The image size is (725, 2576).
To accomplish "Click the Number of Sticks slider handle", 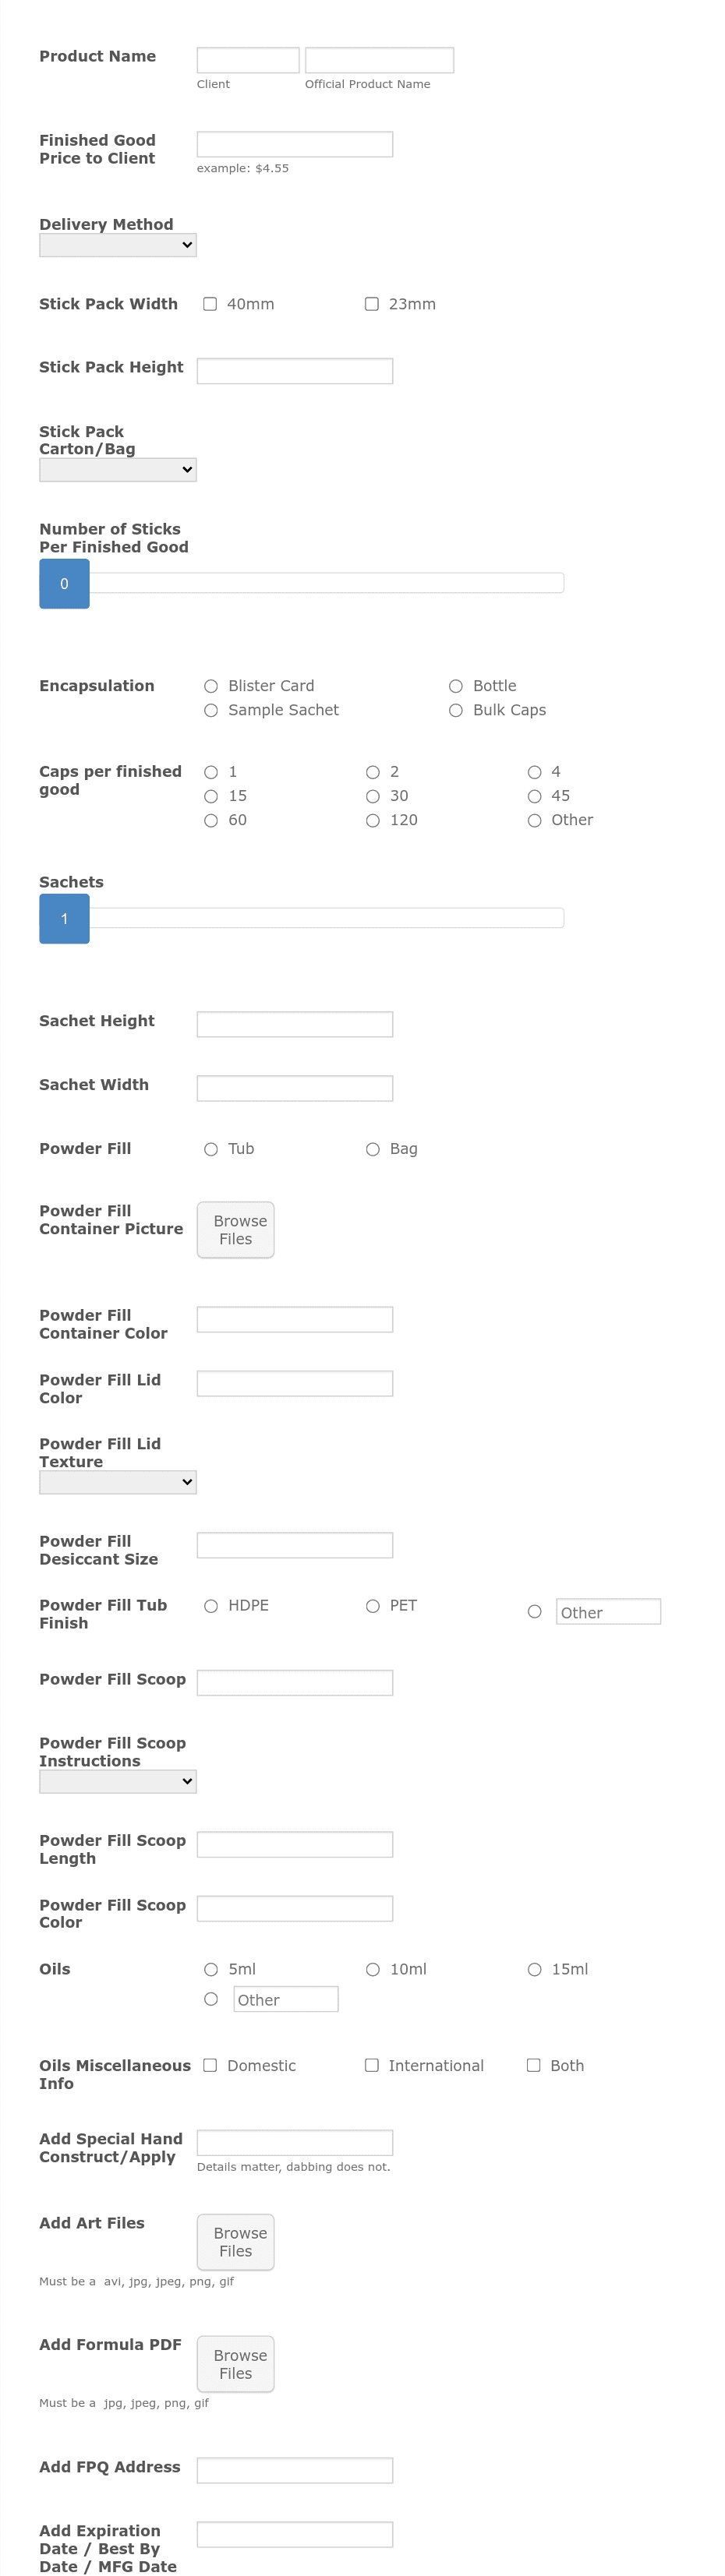I will click(x=64, y=584).
